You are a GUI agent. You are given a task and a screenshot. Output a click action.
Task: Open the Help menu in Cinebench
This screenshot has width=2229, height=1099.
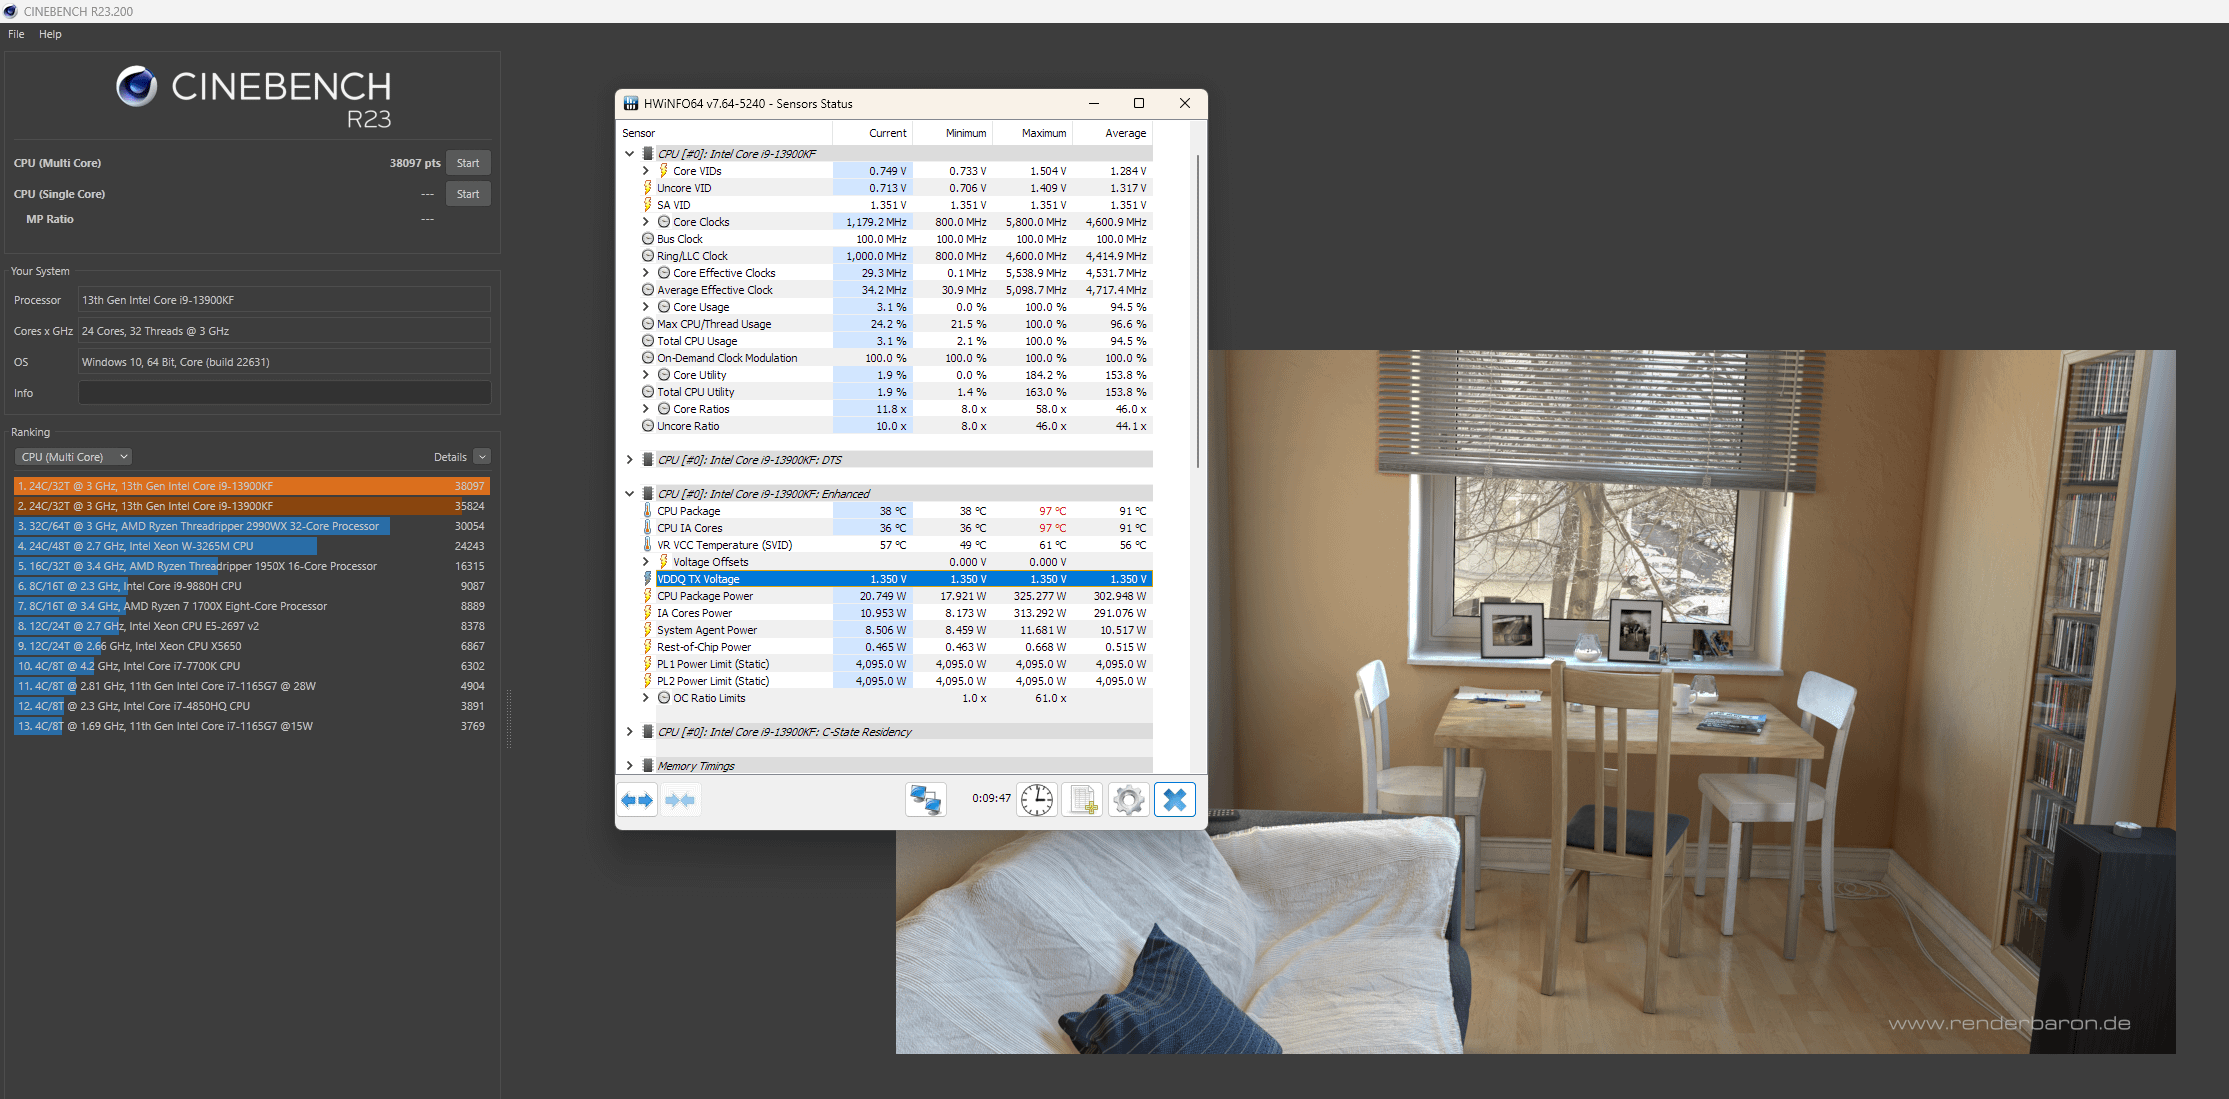coord(49,33)
